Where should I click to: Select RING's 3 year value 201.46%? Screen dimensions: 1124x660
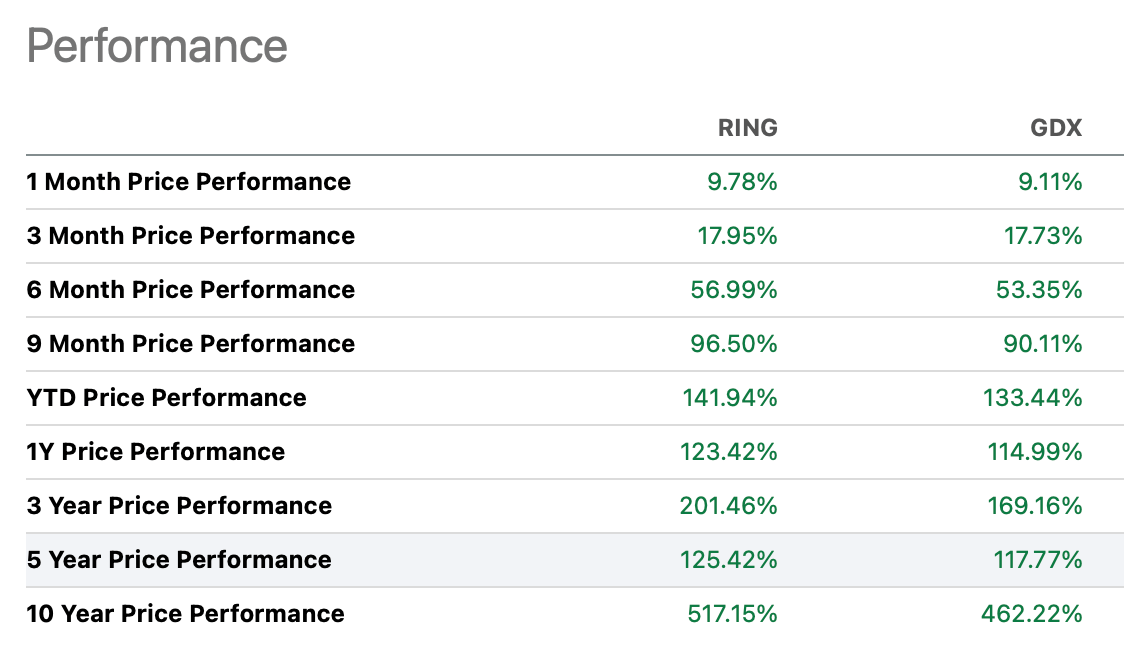(x=729, y=506)
